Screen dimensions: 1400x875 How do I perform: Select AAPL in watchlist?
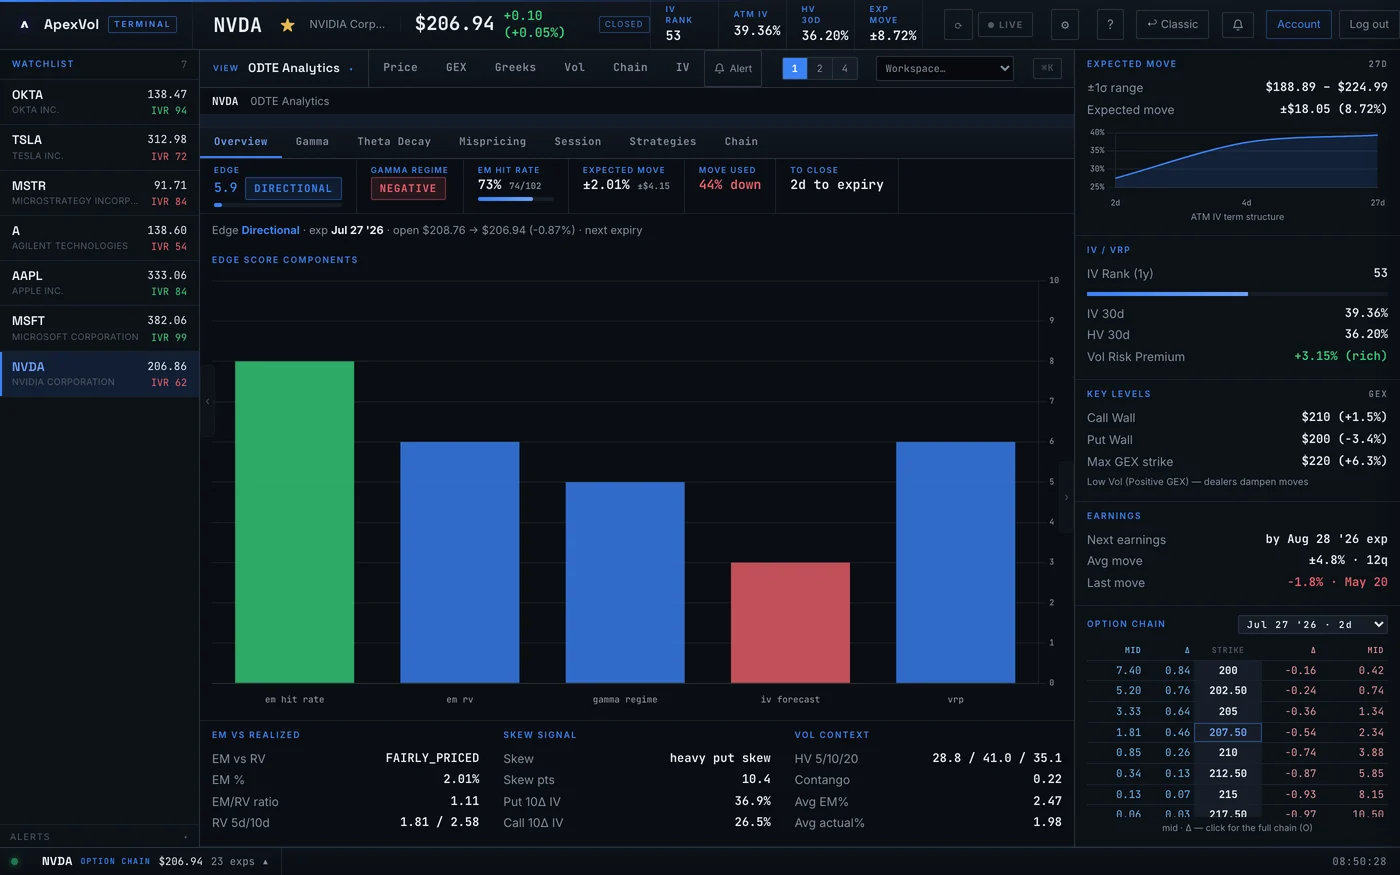[x=99, y=283]
